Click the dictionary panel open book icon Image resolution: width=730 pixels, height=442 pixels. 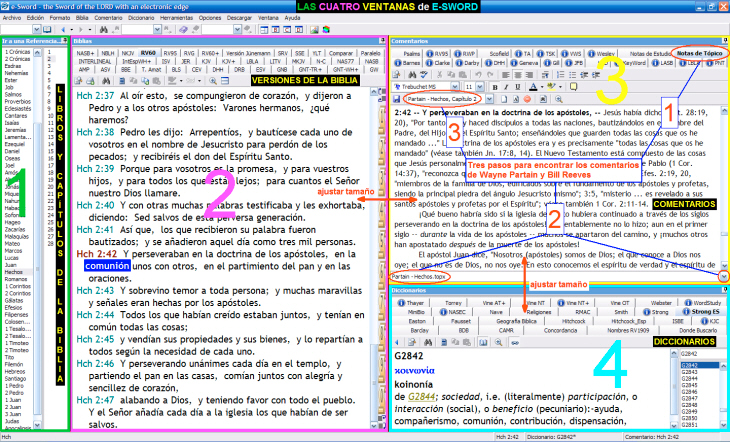pyautogui.click(x=483, y=342)
